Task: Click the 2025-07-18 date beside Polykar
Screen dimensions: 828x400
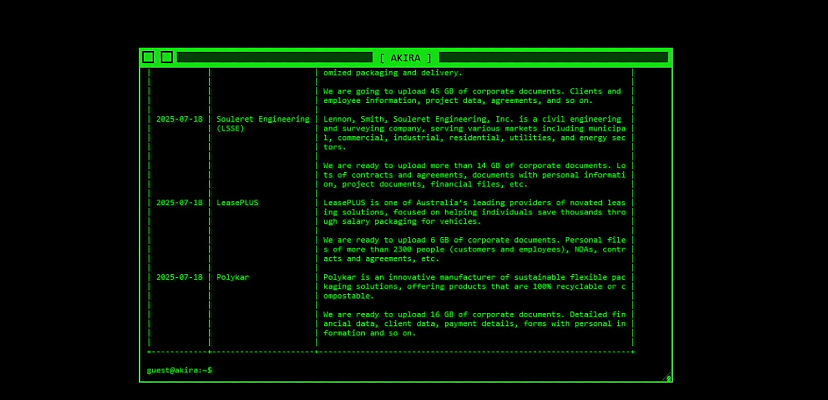Action: pyautogui.click(x=179, y=277)
